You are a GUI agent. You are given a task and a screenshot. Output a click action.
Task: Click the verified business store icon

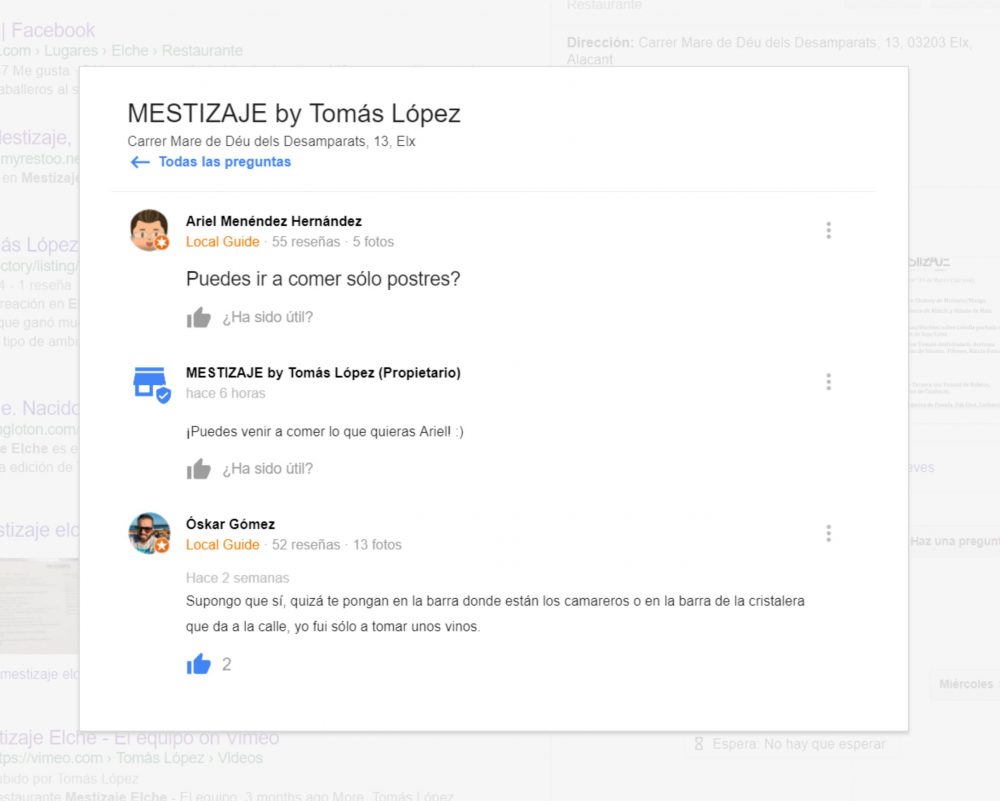tap(151, 385)
